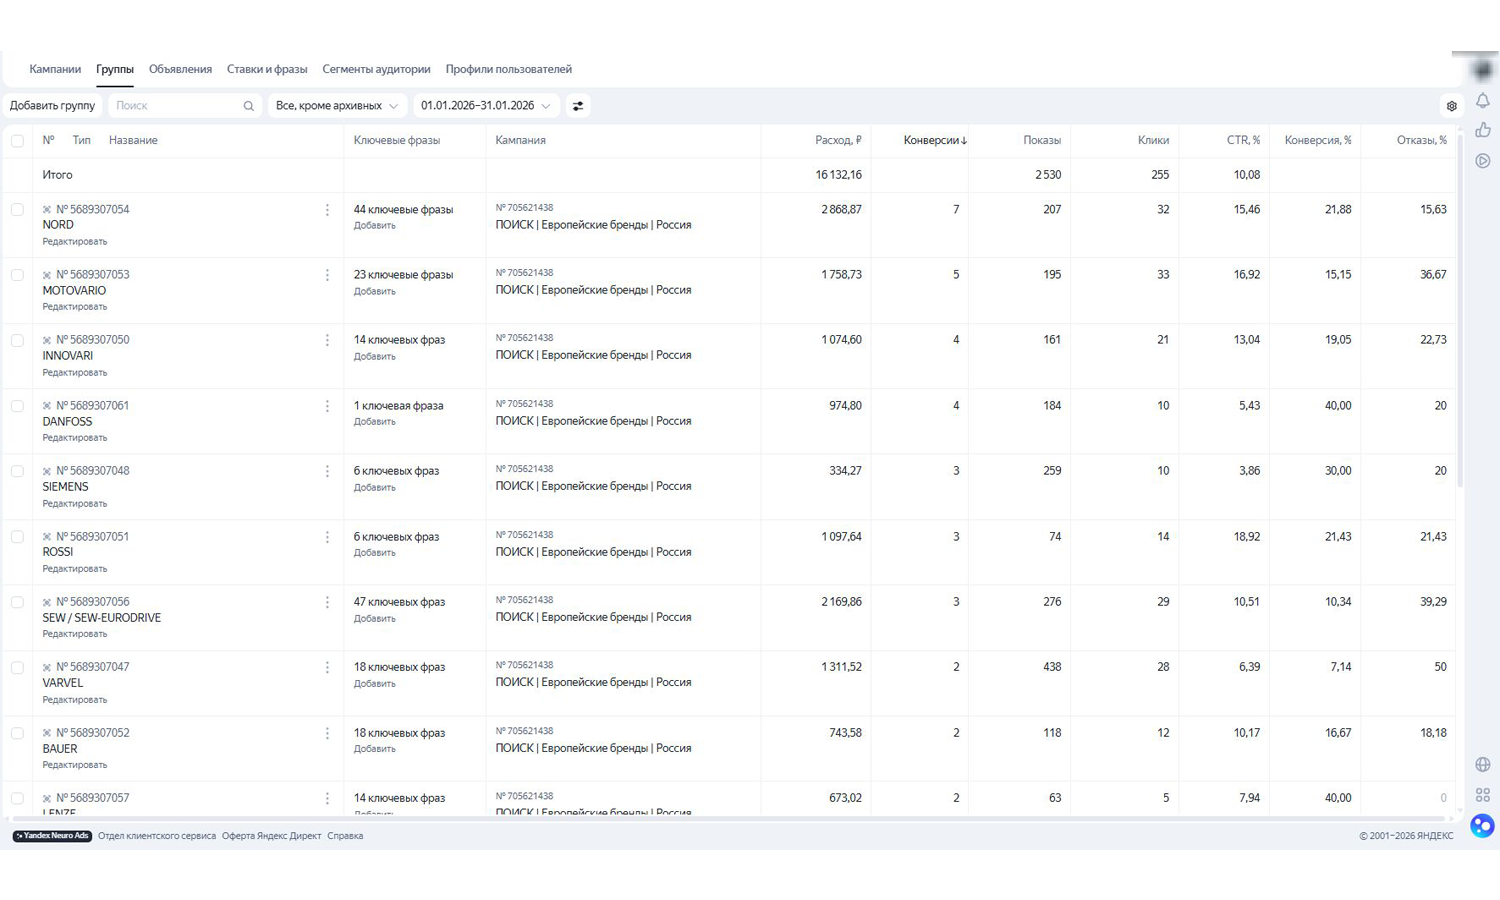Open three-dot menu for BAUER group
The width and height of the screenshot is (1500, 900).
point(327,734)
